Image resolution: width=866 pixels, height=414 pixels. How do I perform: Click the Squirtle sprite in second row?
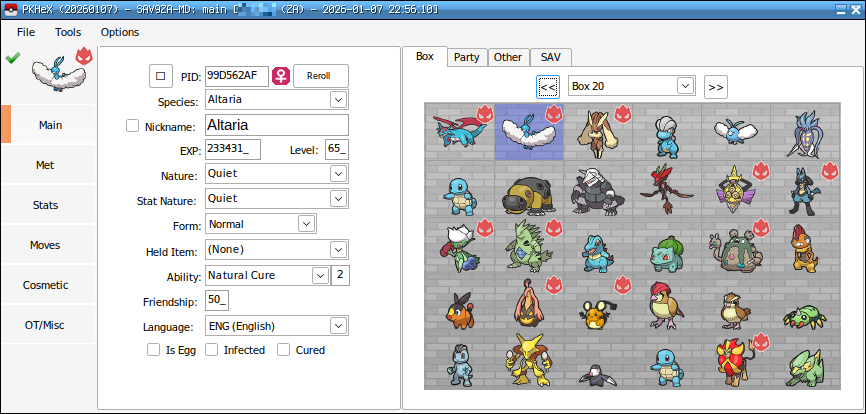(x=458, y=187)
